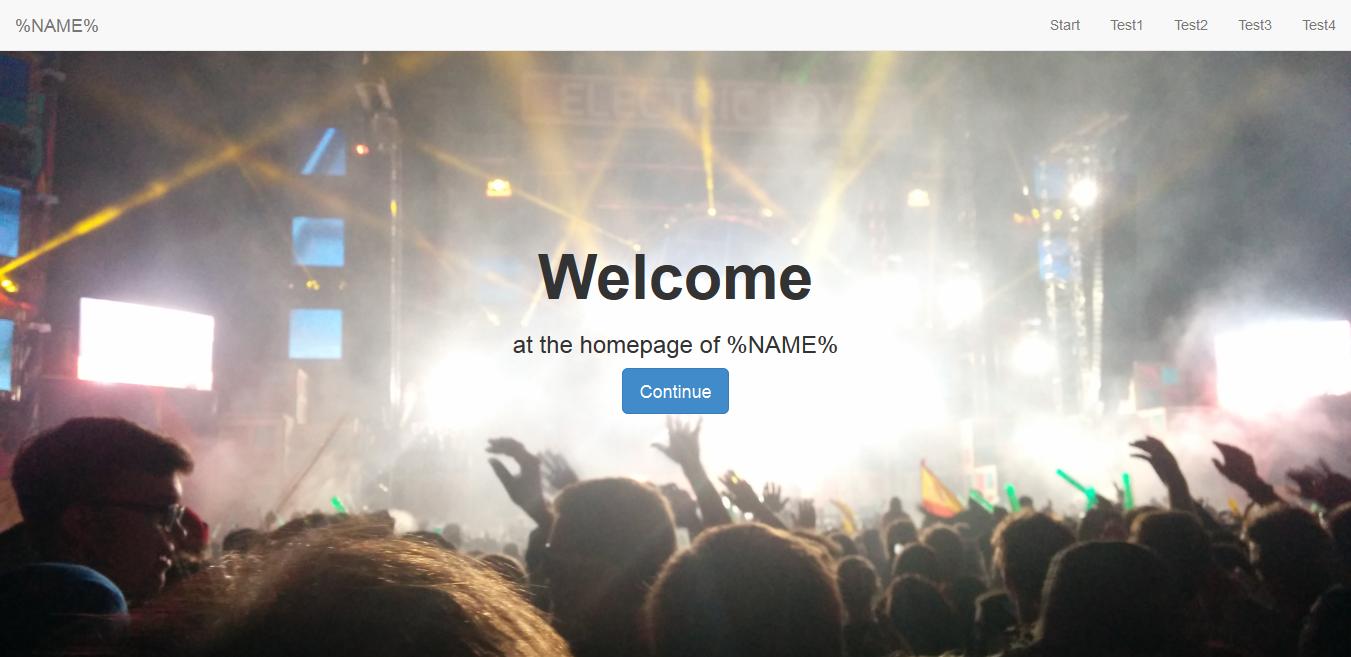Viewport: 1351px width, 657px height.
Task: Click the bright spotlight on the right tower
Action: (1083, 190)
